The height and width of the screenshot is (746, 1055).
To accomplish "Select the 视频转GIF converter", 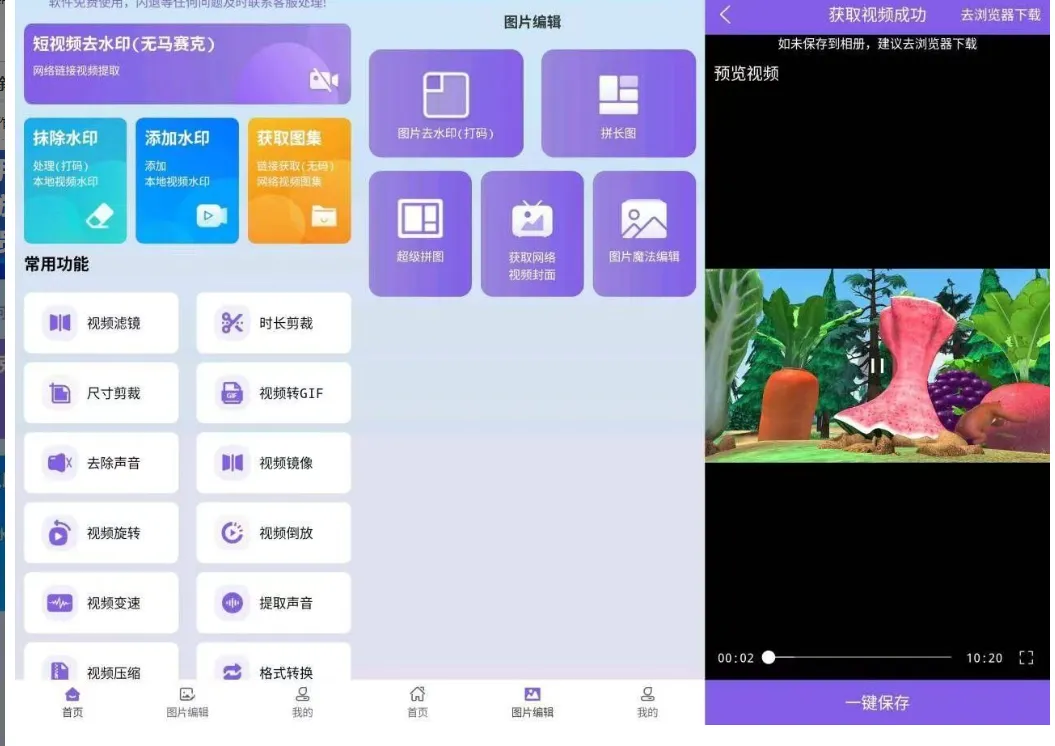I will (x=273, y=392).
